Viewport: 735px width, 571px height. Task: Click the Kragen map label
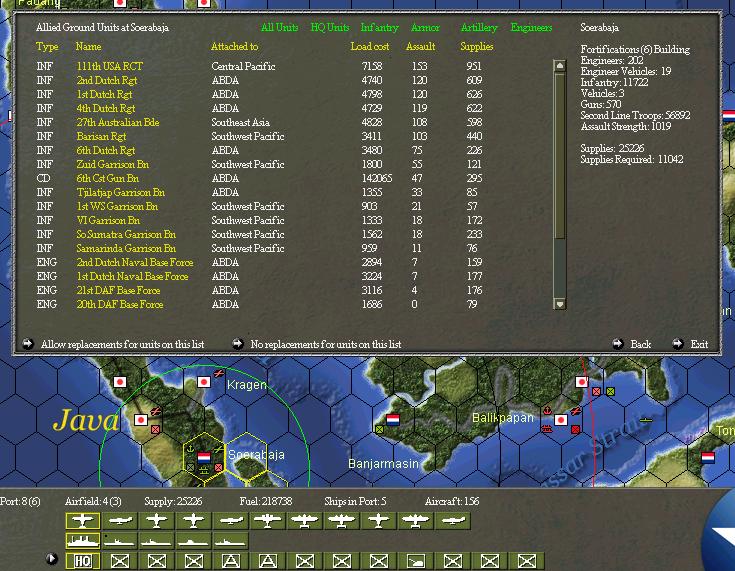coord(247,385)
